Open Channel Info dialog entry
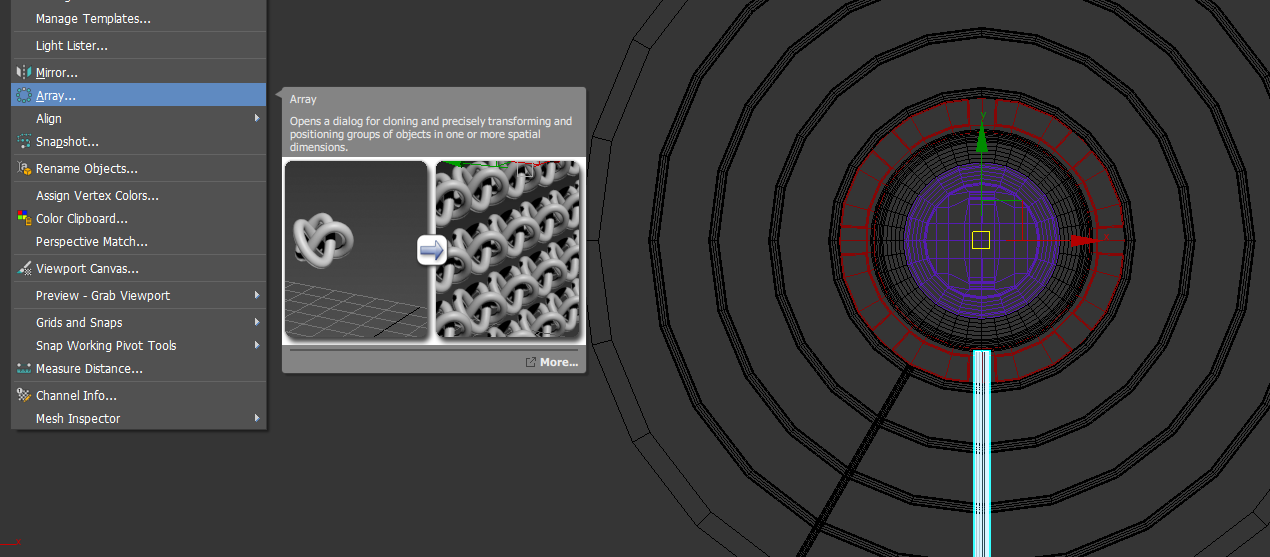Screen dimensions: 1270x557 point(138,395)
